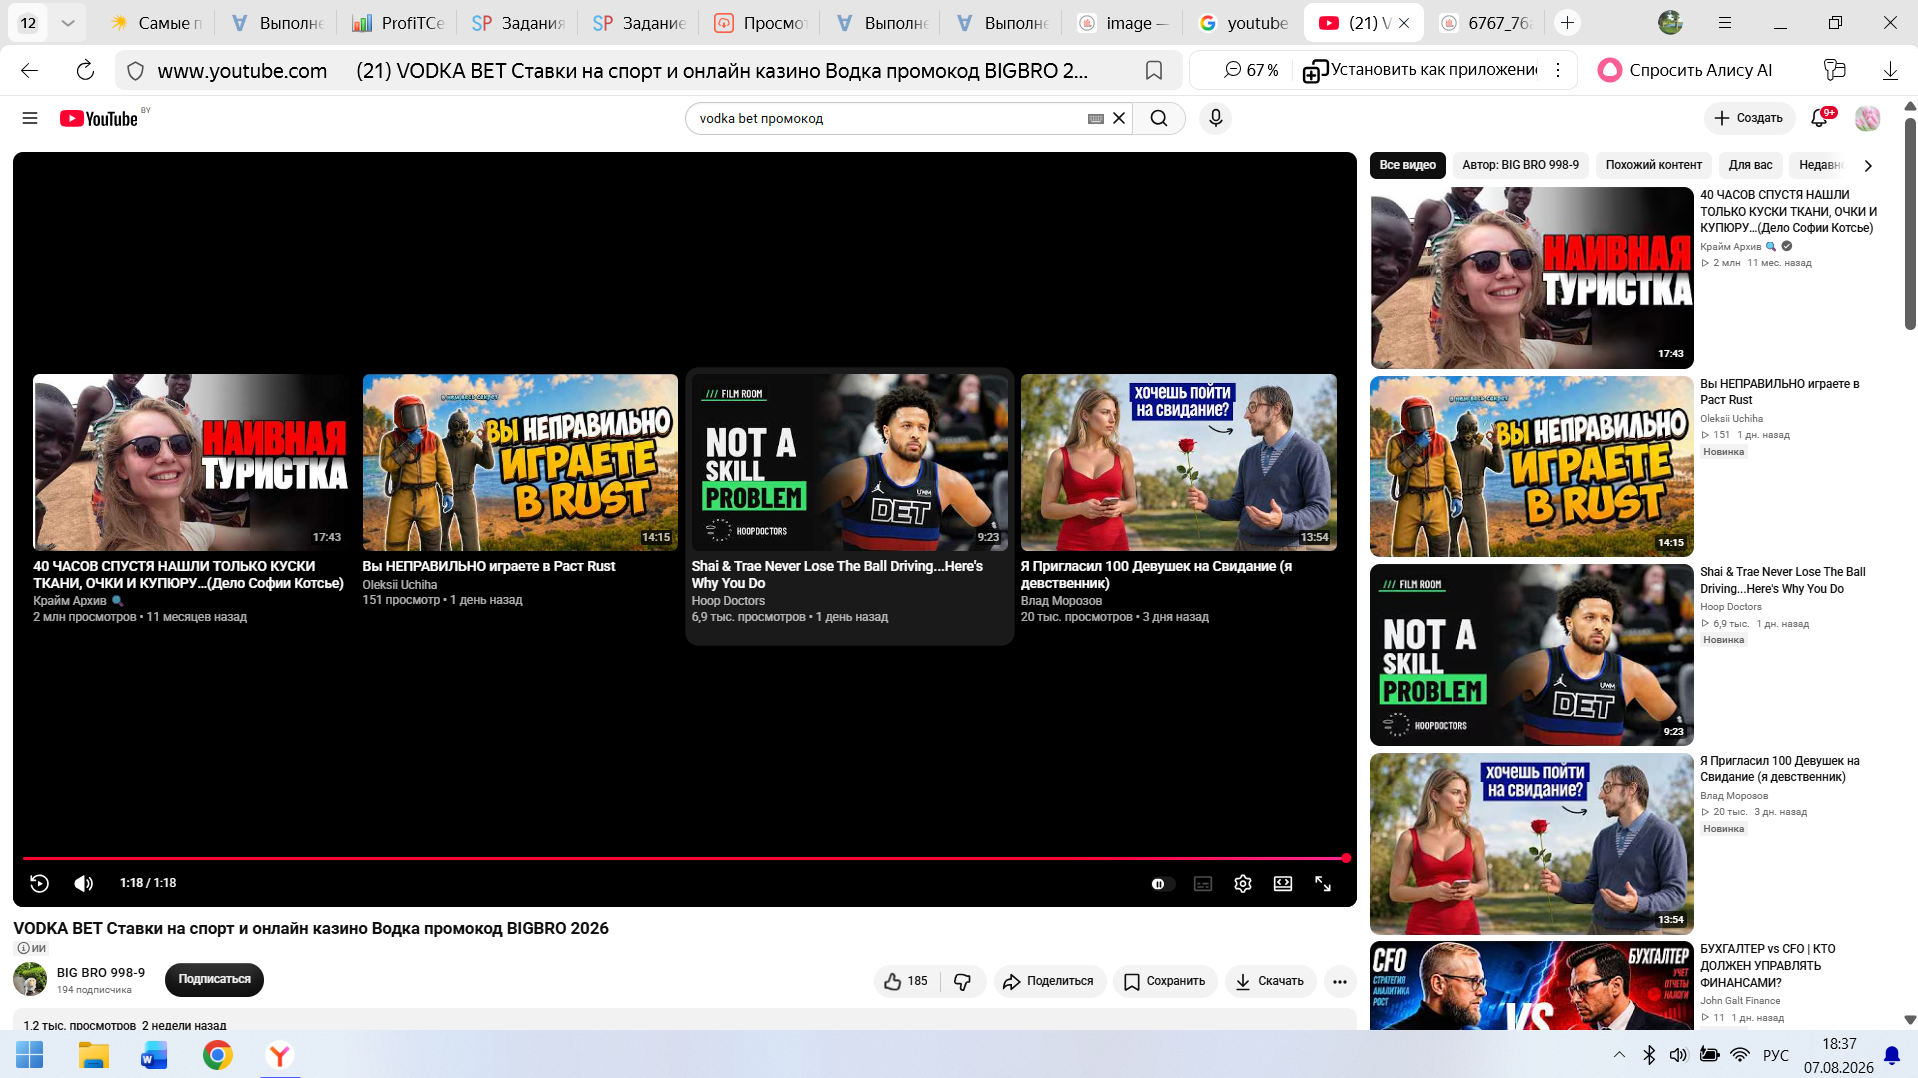Install YouTube as an app
The image size is (1918, 1078).
1420,70
